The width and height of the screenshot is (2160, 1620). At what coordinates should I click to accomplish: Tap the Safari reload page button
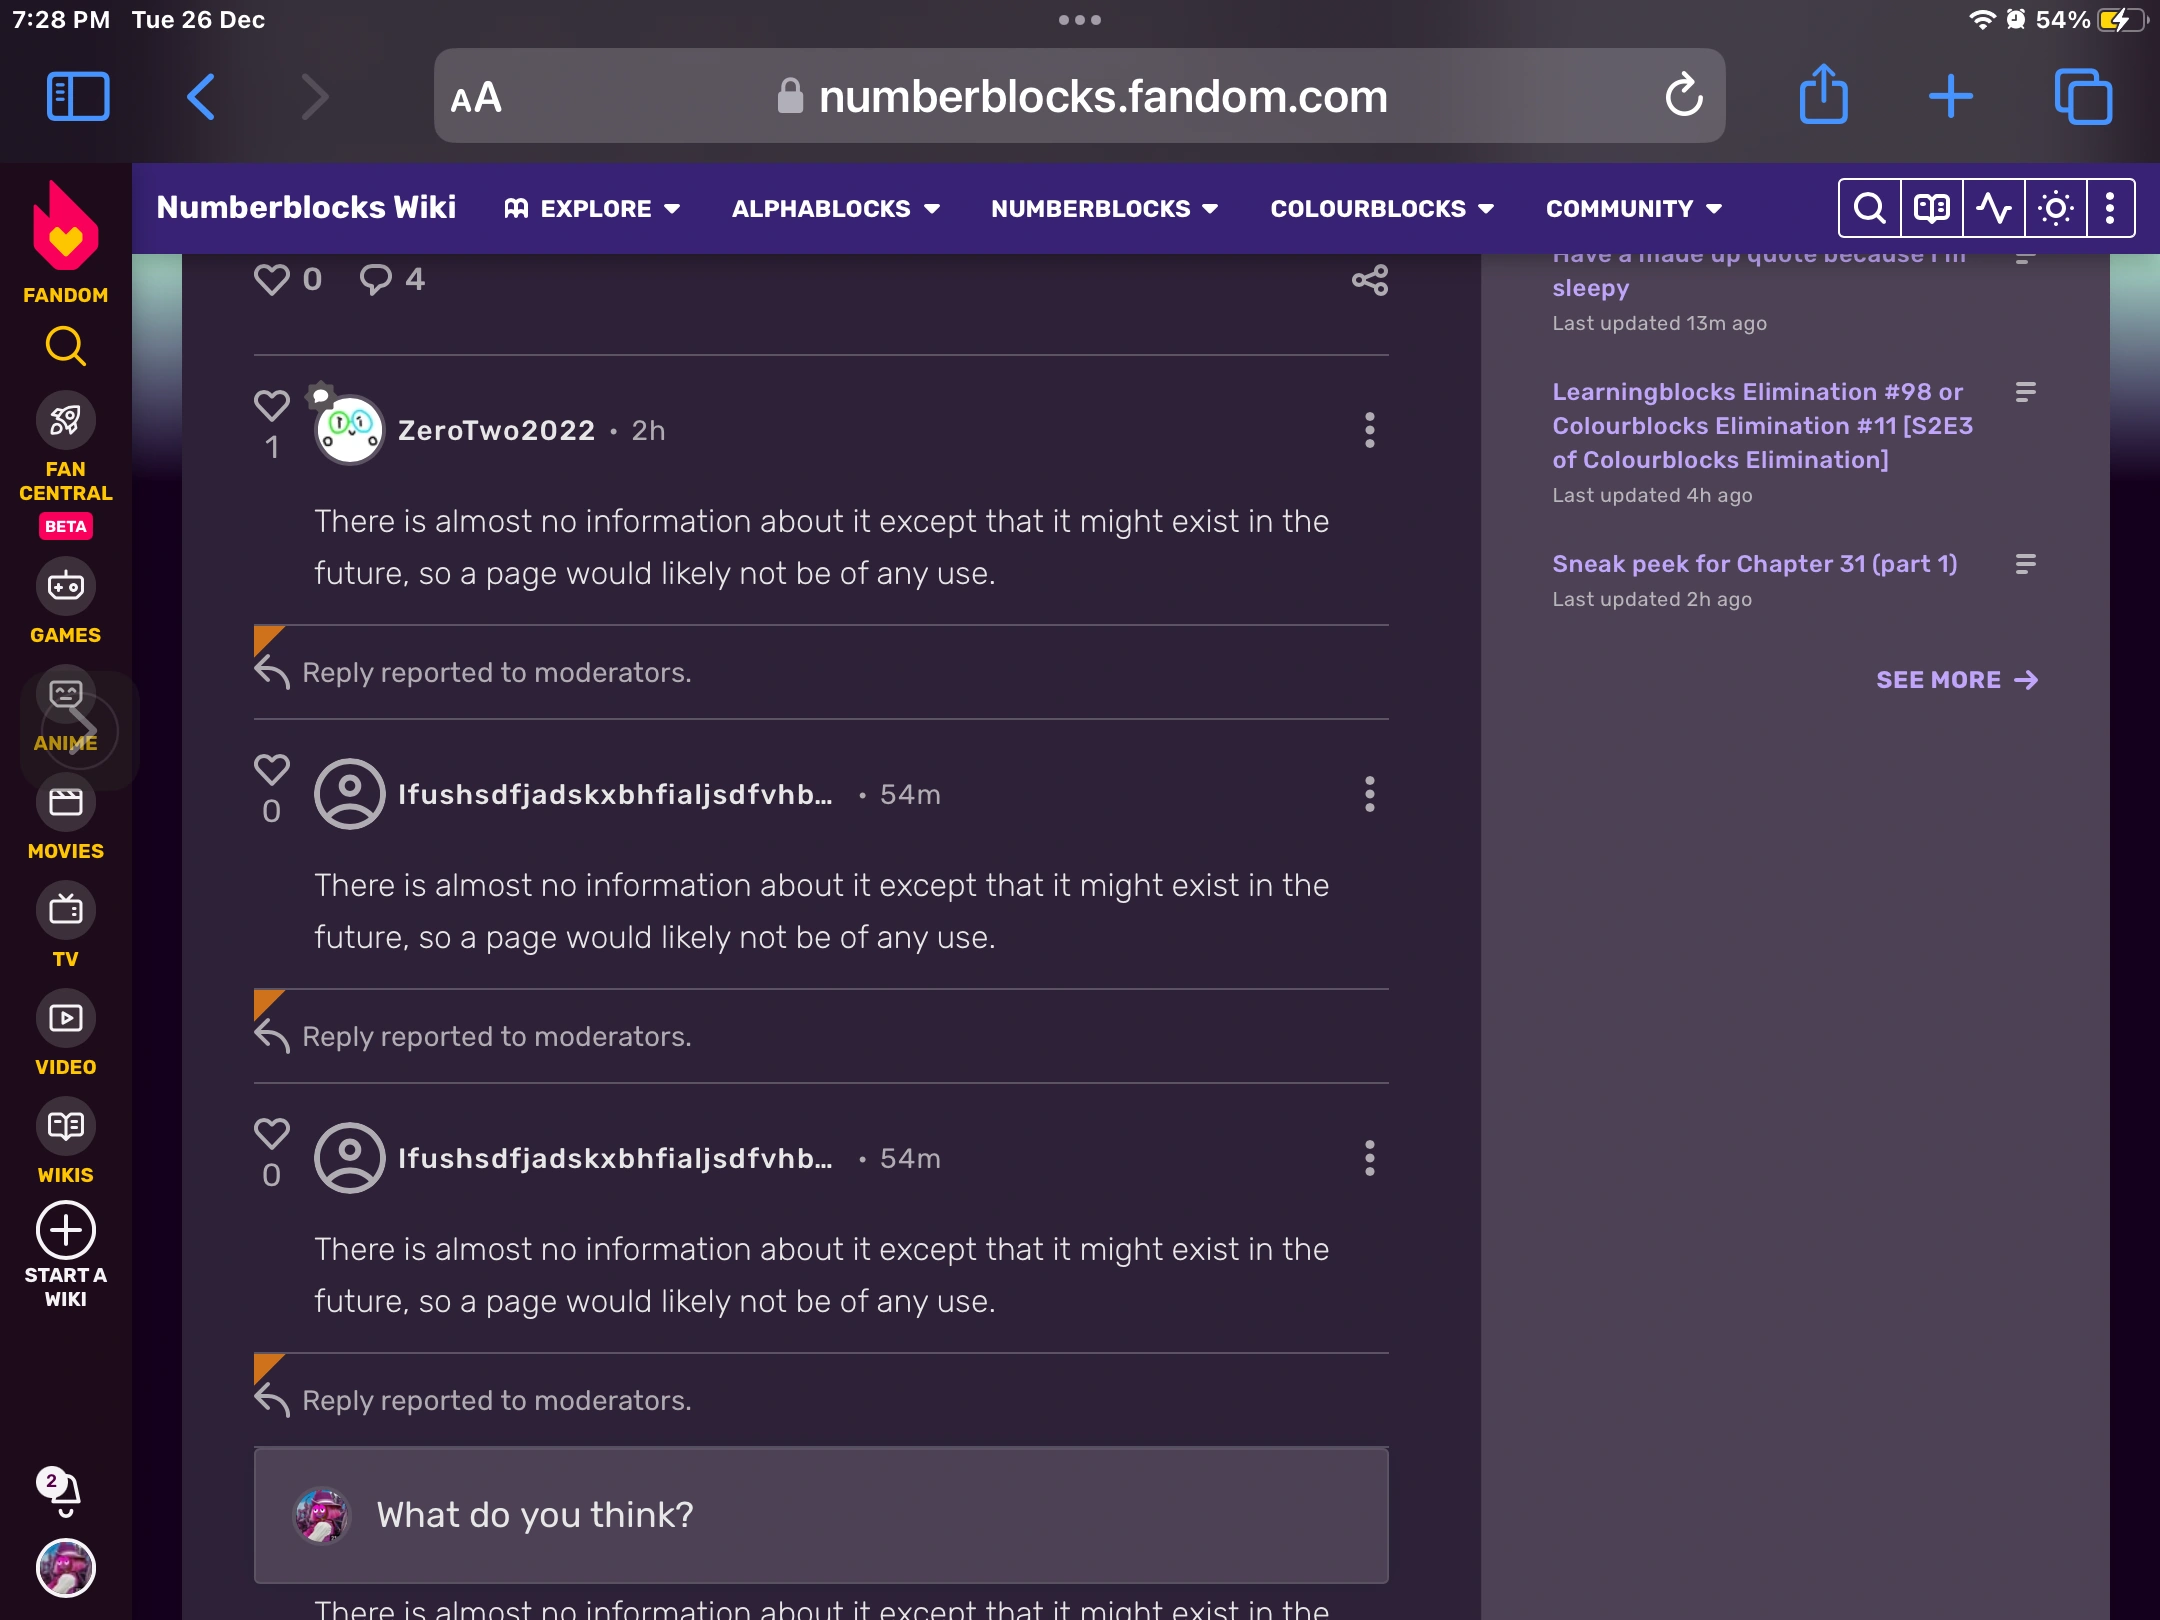(x=1683, y=96)
